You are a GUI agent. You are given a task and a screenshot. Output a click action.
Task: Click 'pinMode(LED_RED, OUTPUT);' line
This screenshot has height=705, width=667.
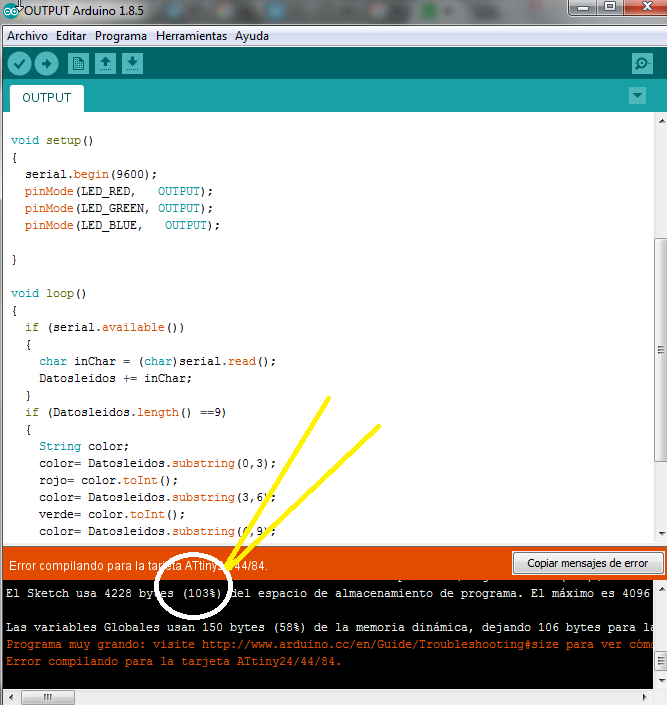tap(119, 192)
